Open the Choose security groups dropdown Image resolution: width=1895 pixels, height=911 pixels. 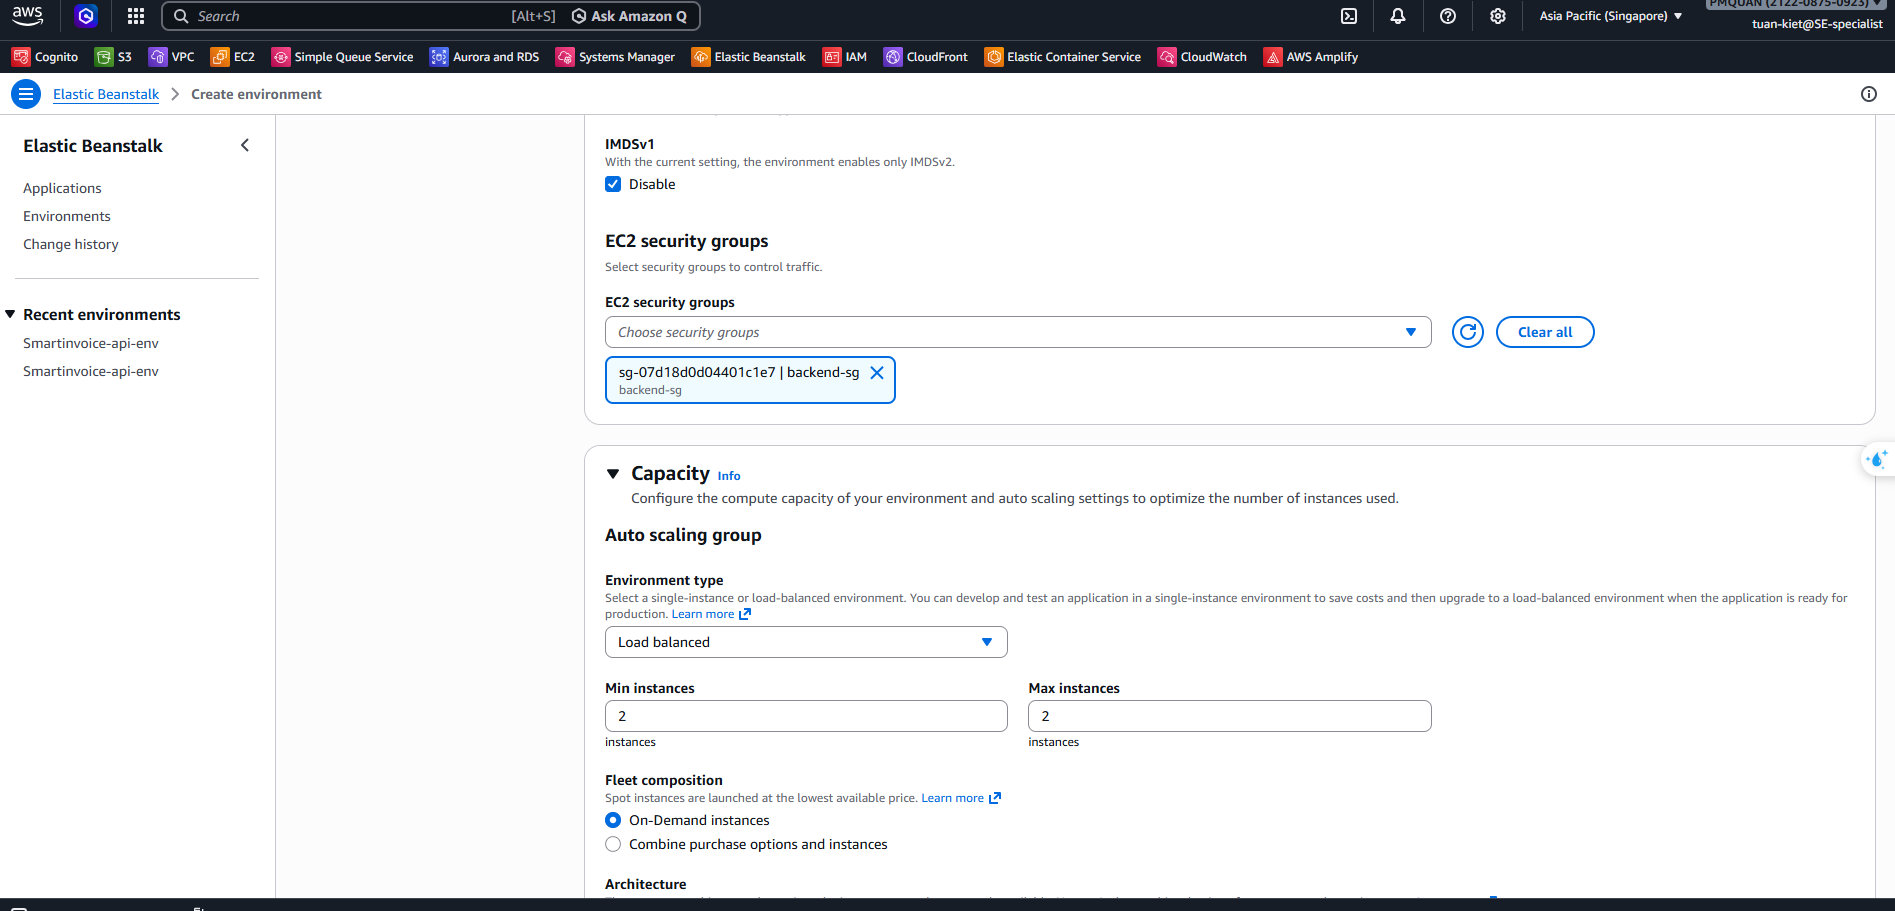click(1017, 332)
